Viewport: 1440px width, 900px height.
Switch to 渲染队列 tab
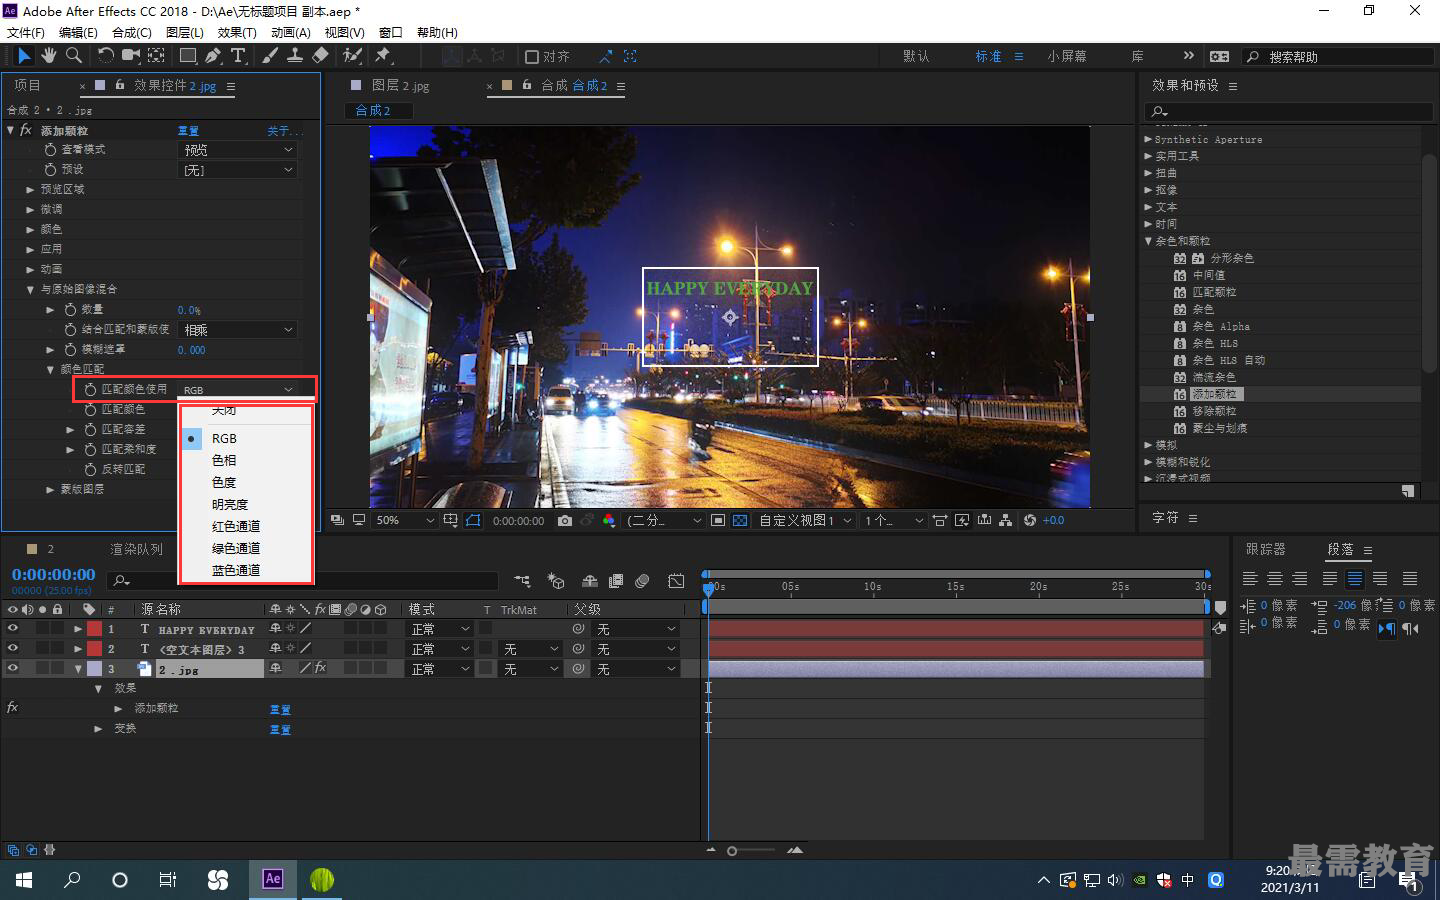(136, 549)
